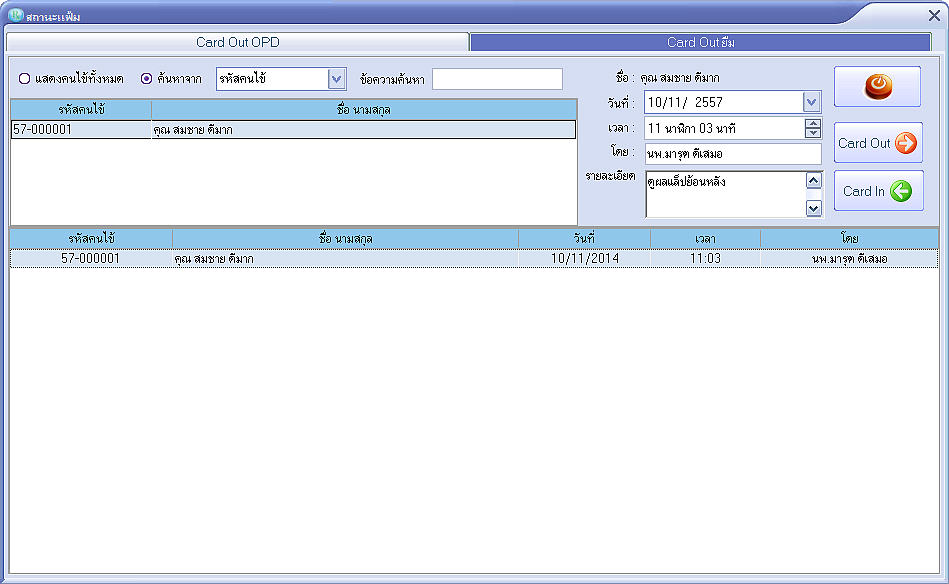Click the โดย column header in lower table

point(849,238)
